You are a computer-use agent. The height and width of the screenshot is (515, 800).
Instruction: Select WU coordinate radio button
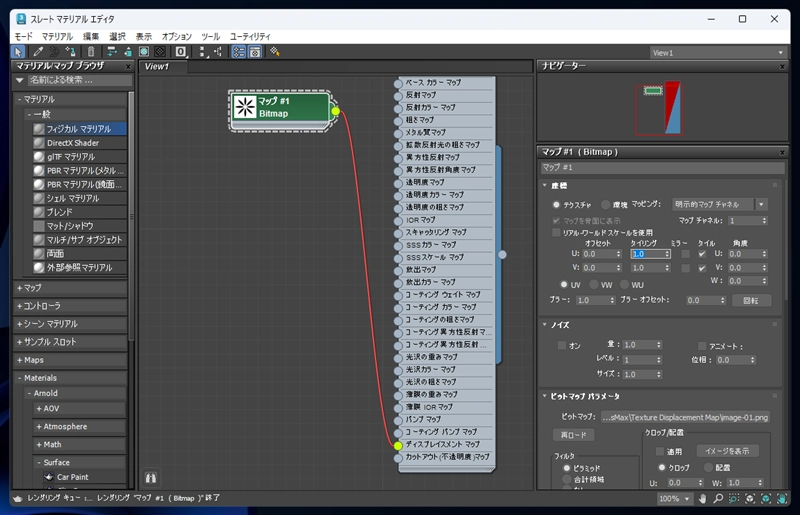[x=624, y=284]
